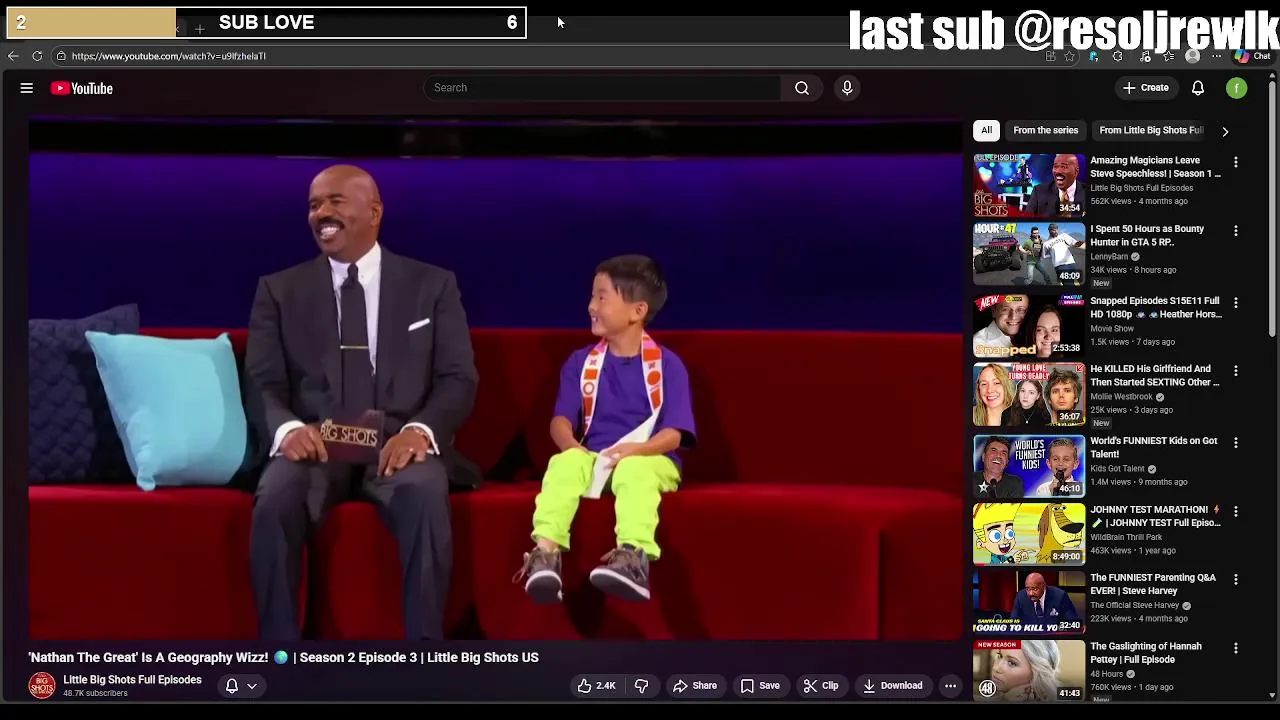Start voice search with the microphone
This screenshot has width=1280, height=720.
tap(847, 88)
